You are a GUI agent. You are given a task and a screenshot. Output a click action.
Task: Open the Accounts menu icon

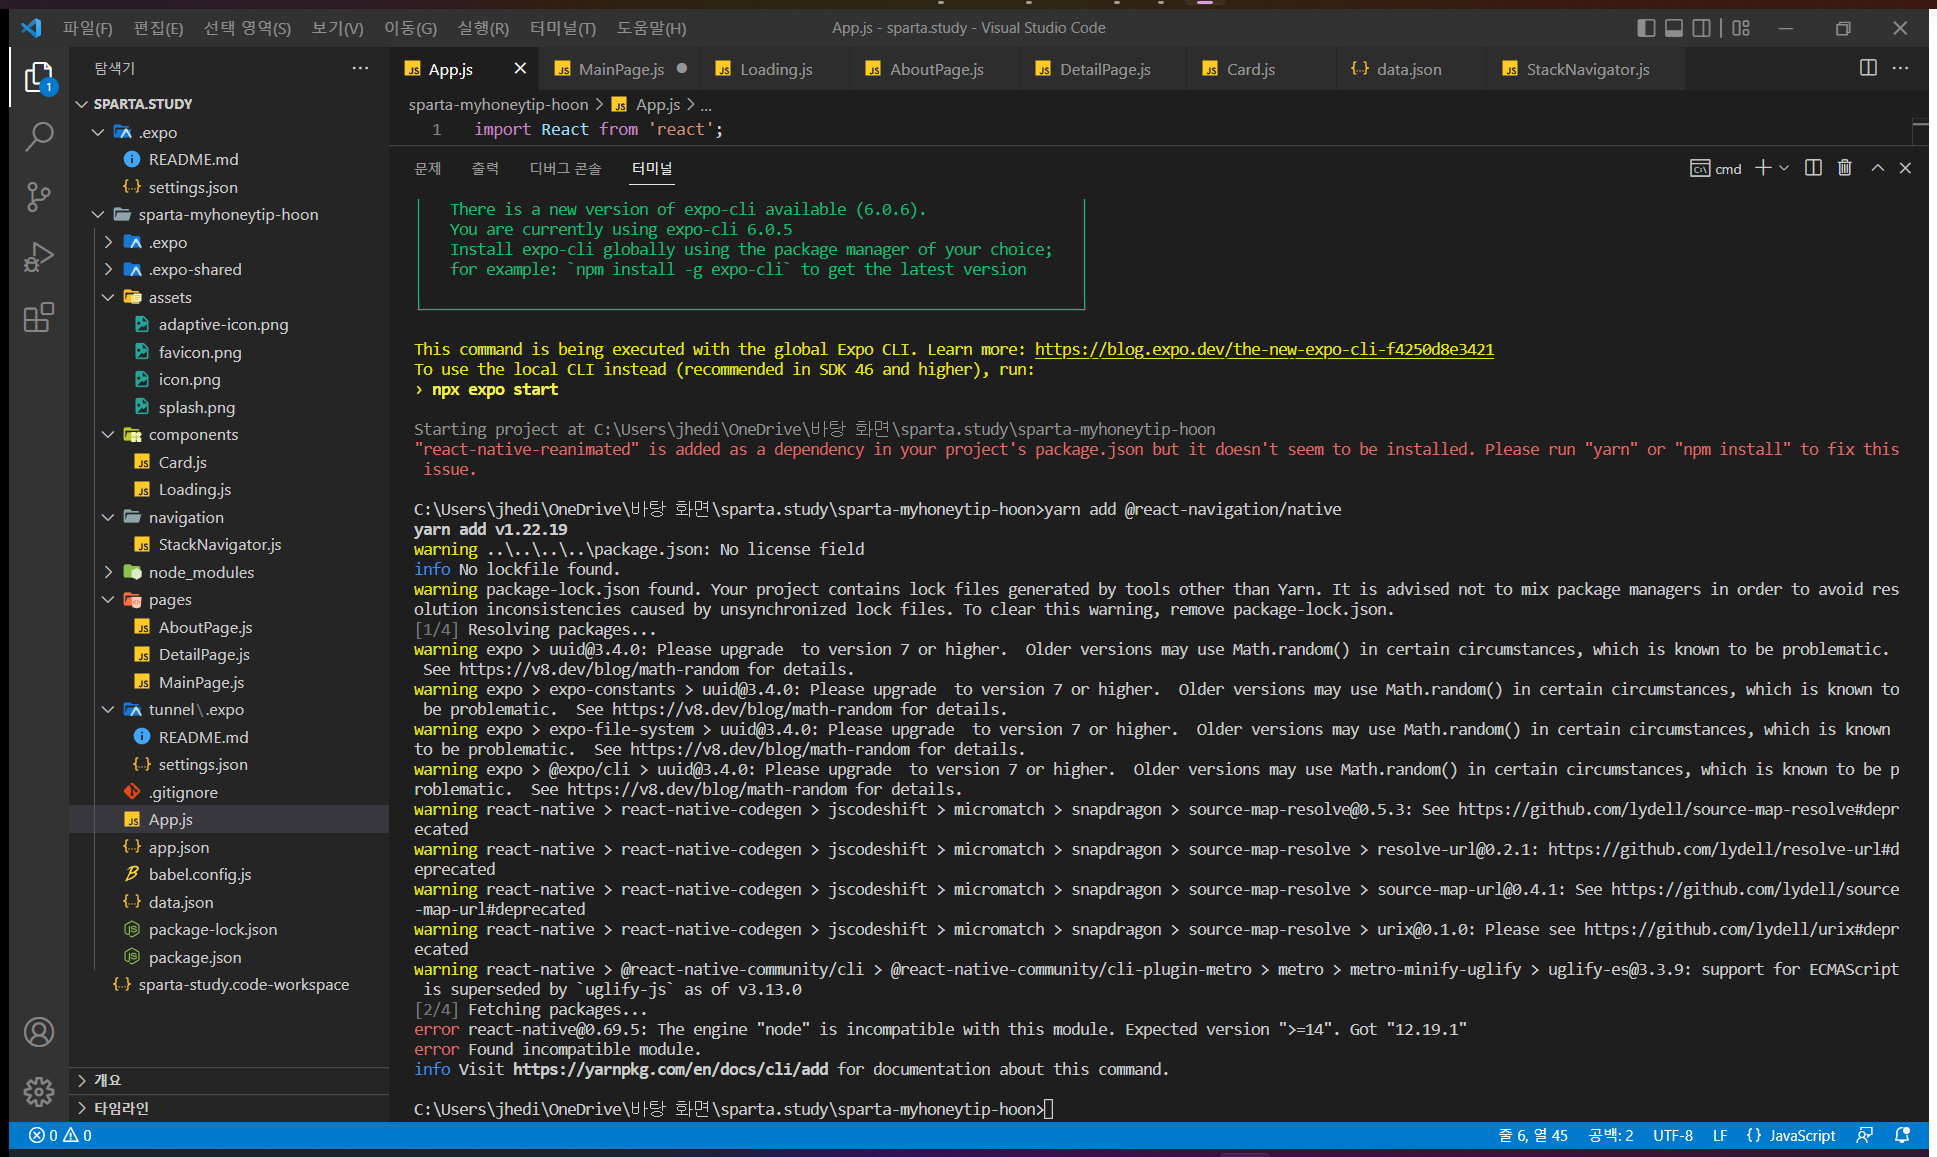pyautogui.click(x=39, y=1032)
